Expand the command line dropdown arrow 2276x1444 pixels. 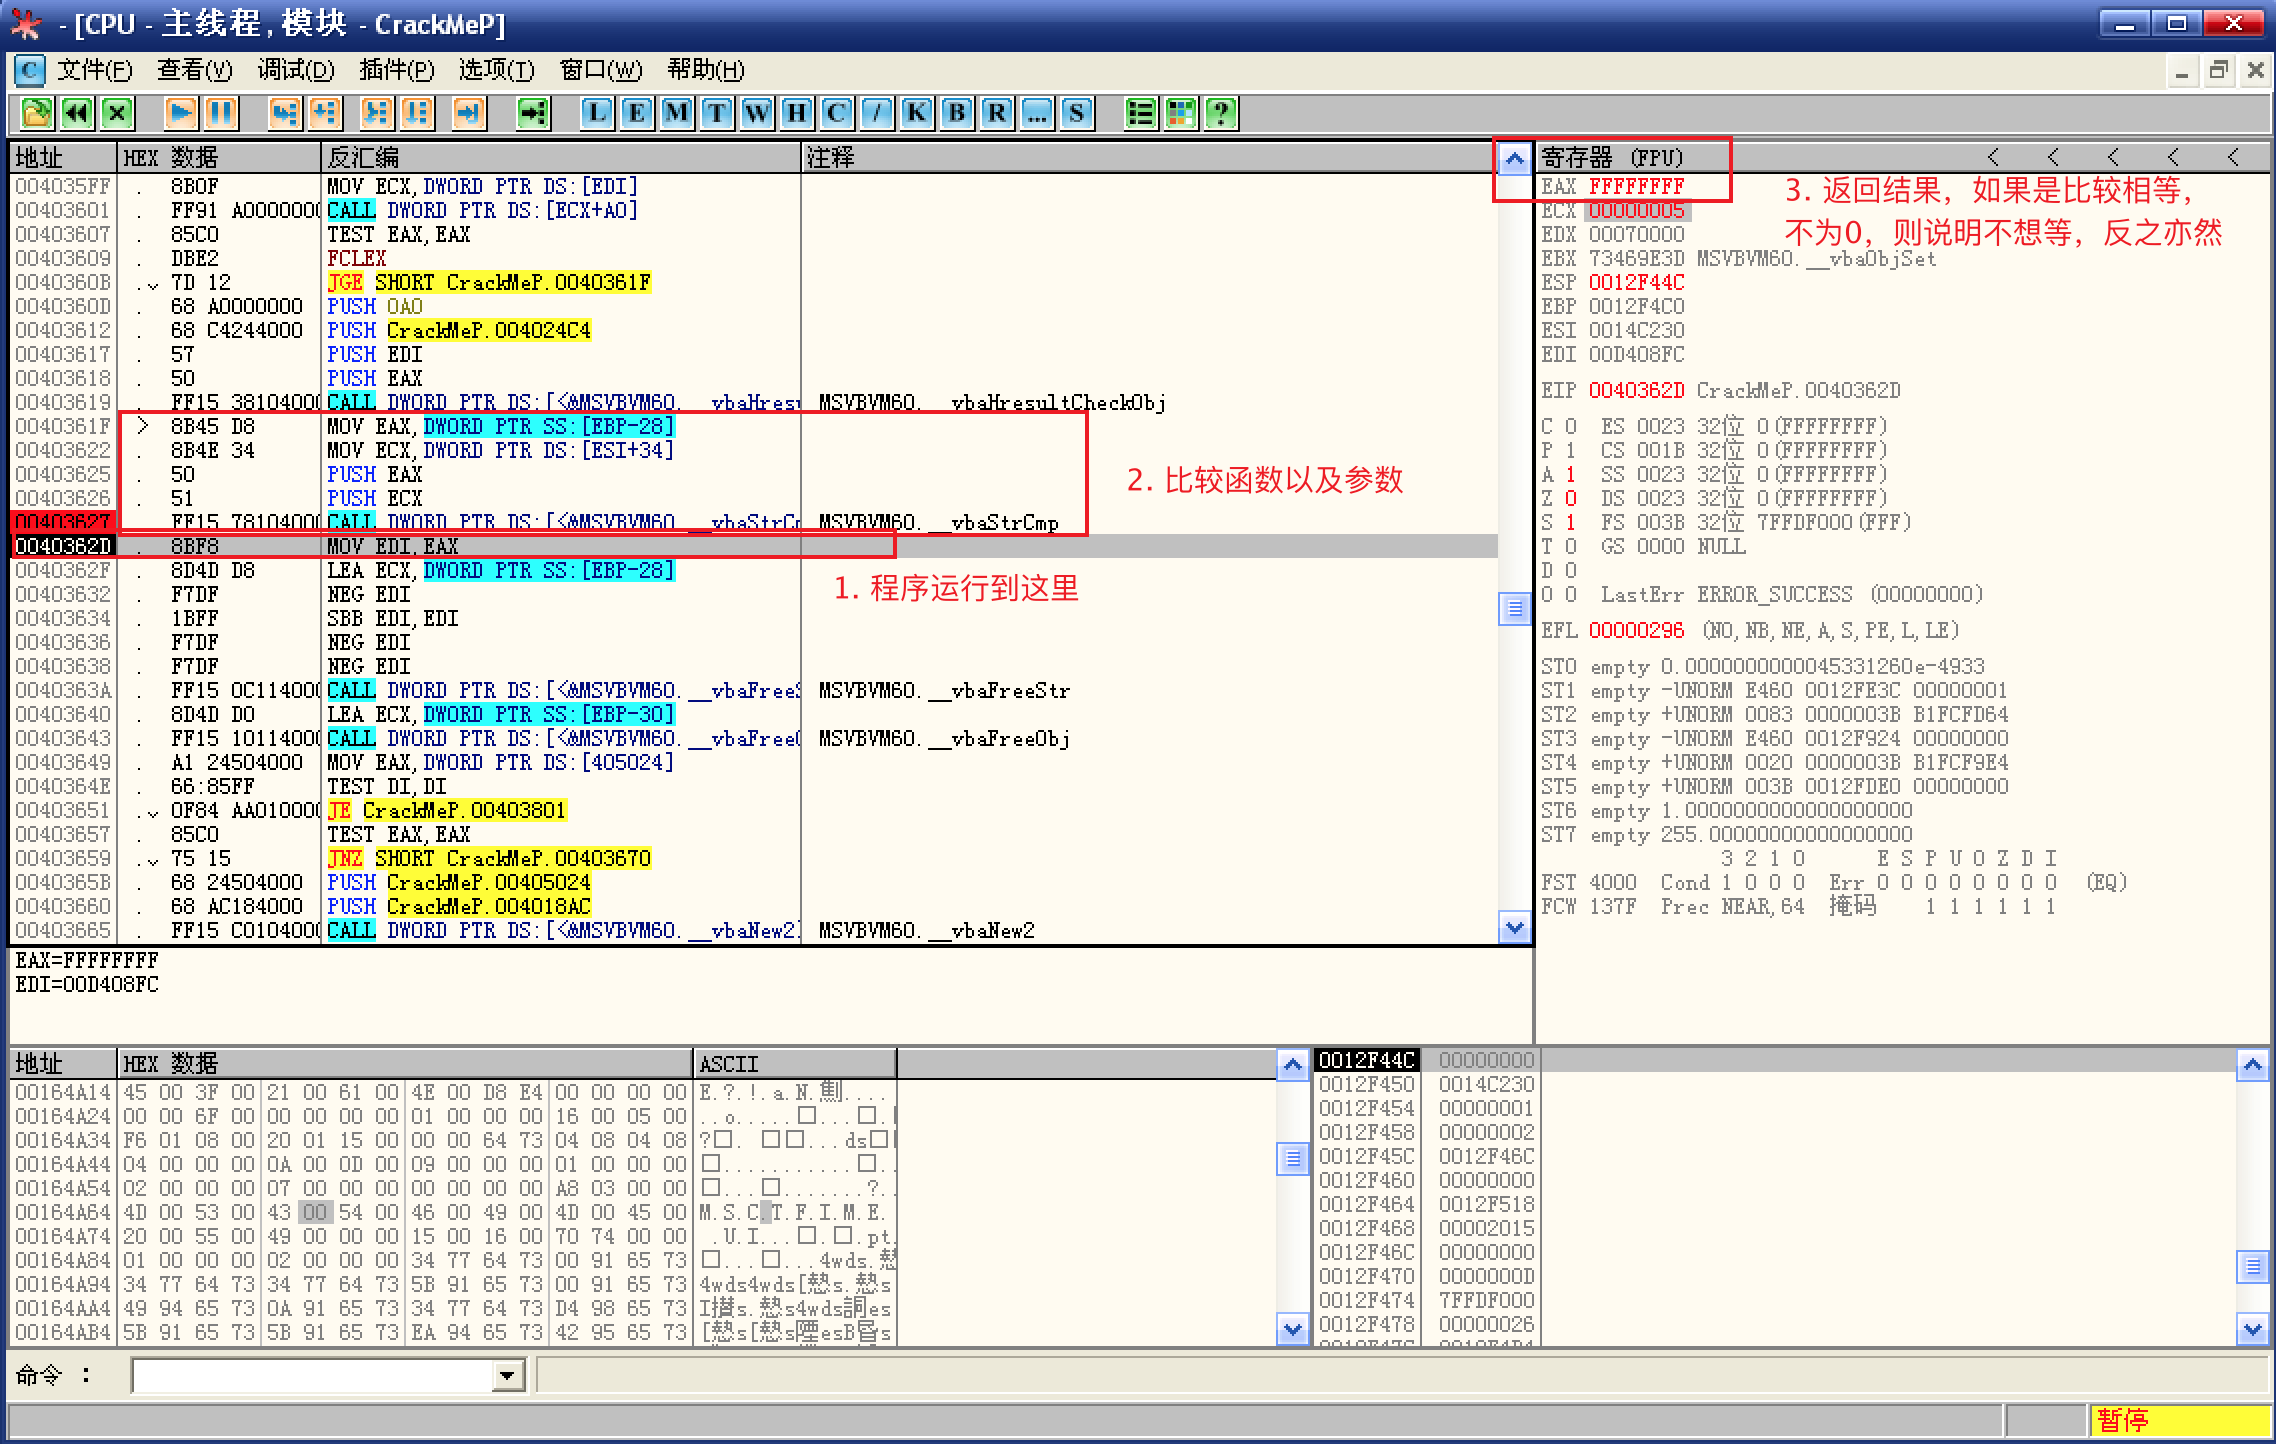(508, 1376)
